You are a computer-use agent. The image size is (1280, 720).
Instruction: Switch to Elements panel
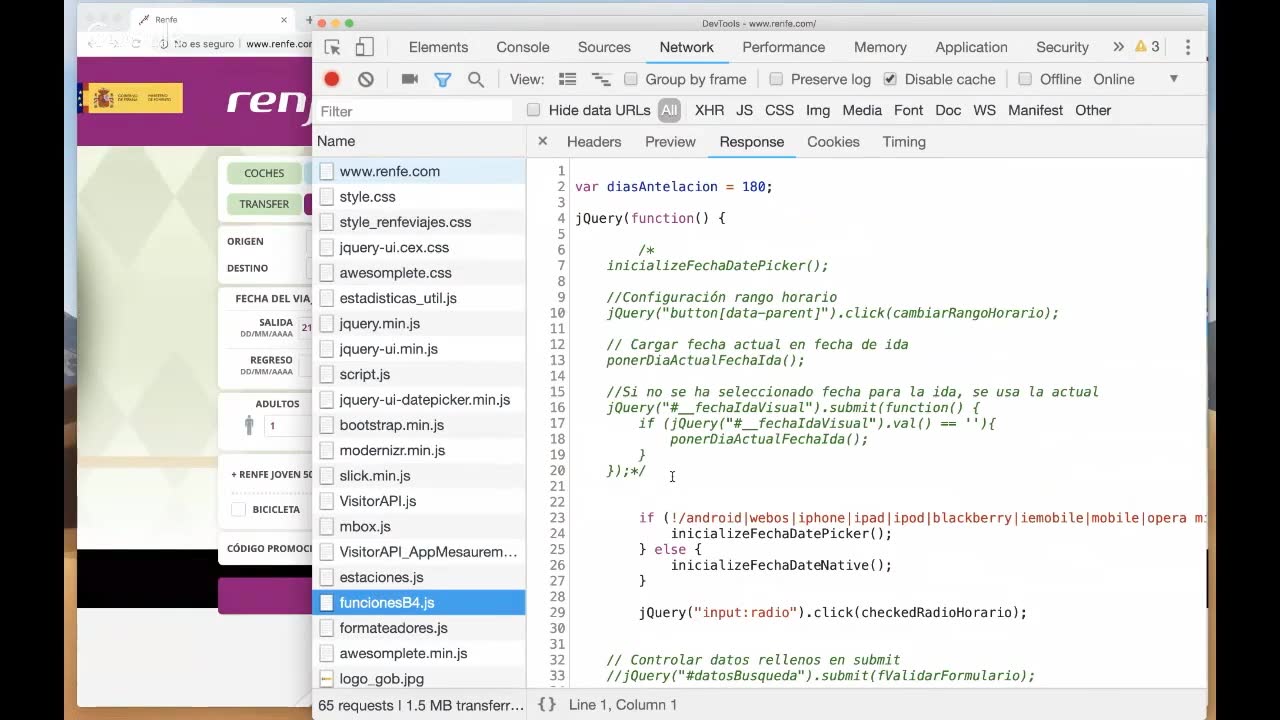(x=438, y=47)
